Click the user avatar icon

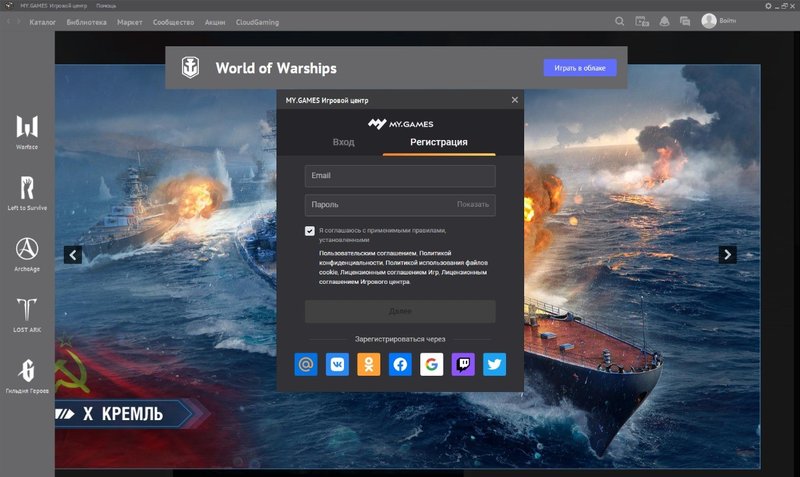click(x=709, y=21)
